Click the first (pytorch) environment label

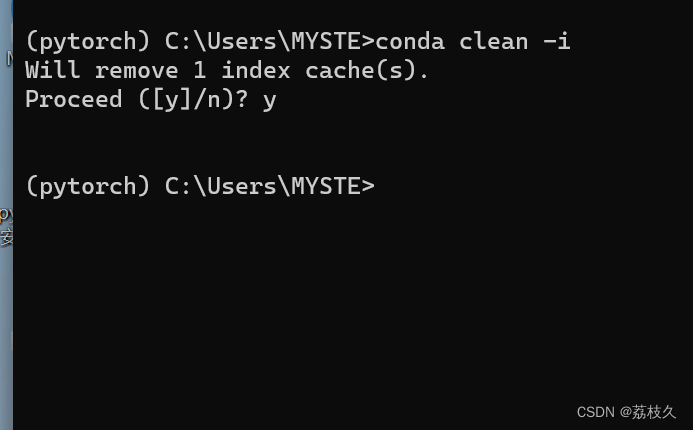pyautogui.click(x=87, y=42)
